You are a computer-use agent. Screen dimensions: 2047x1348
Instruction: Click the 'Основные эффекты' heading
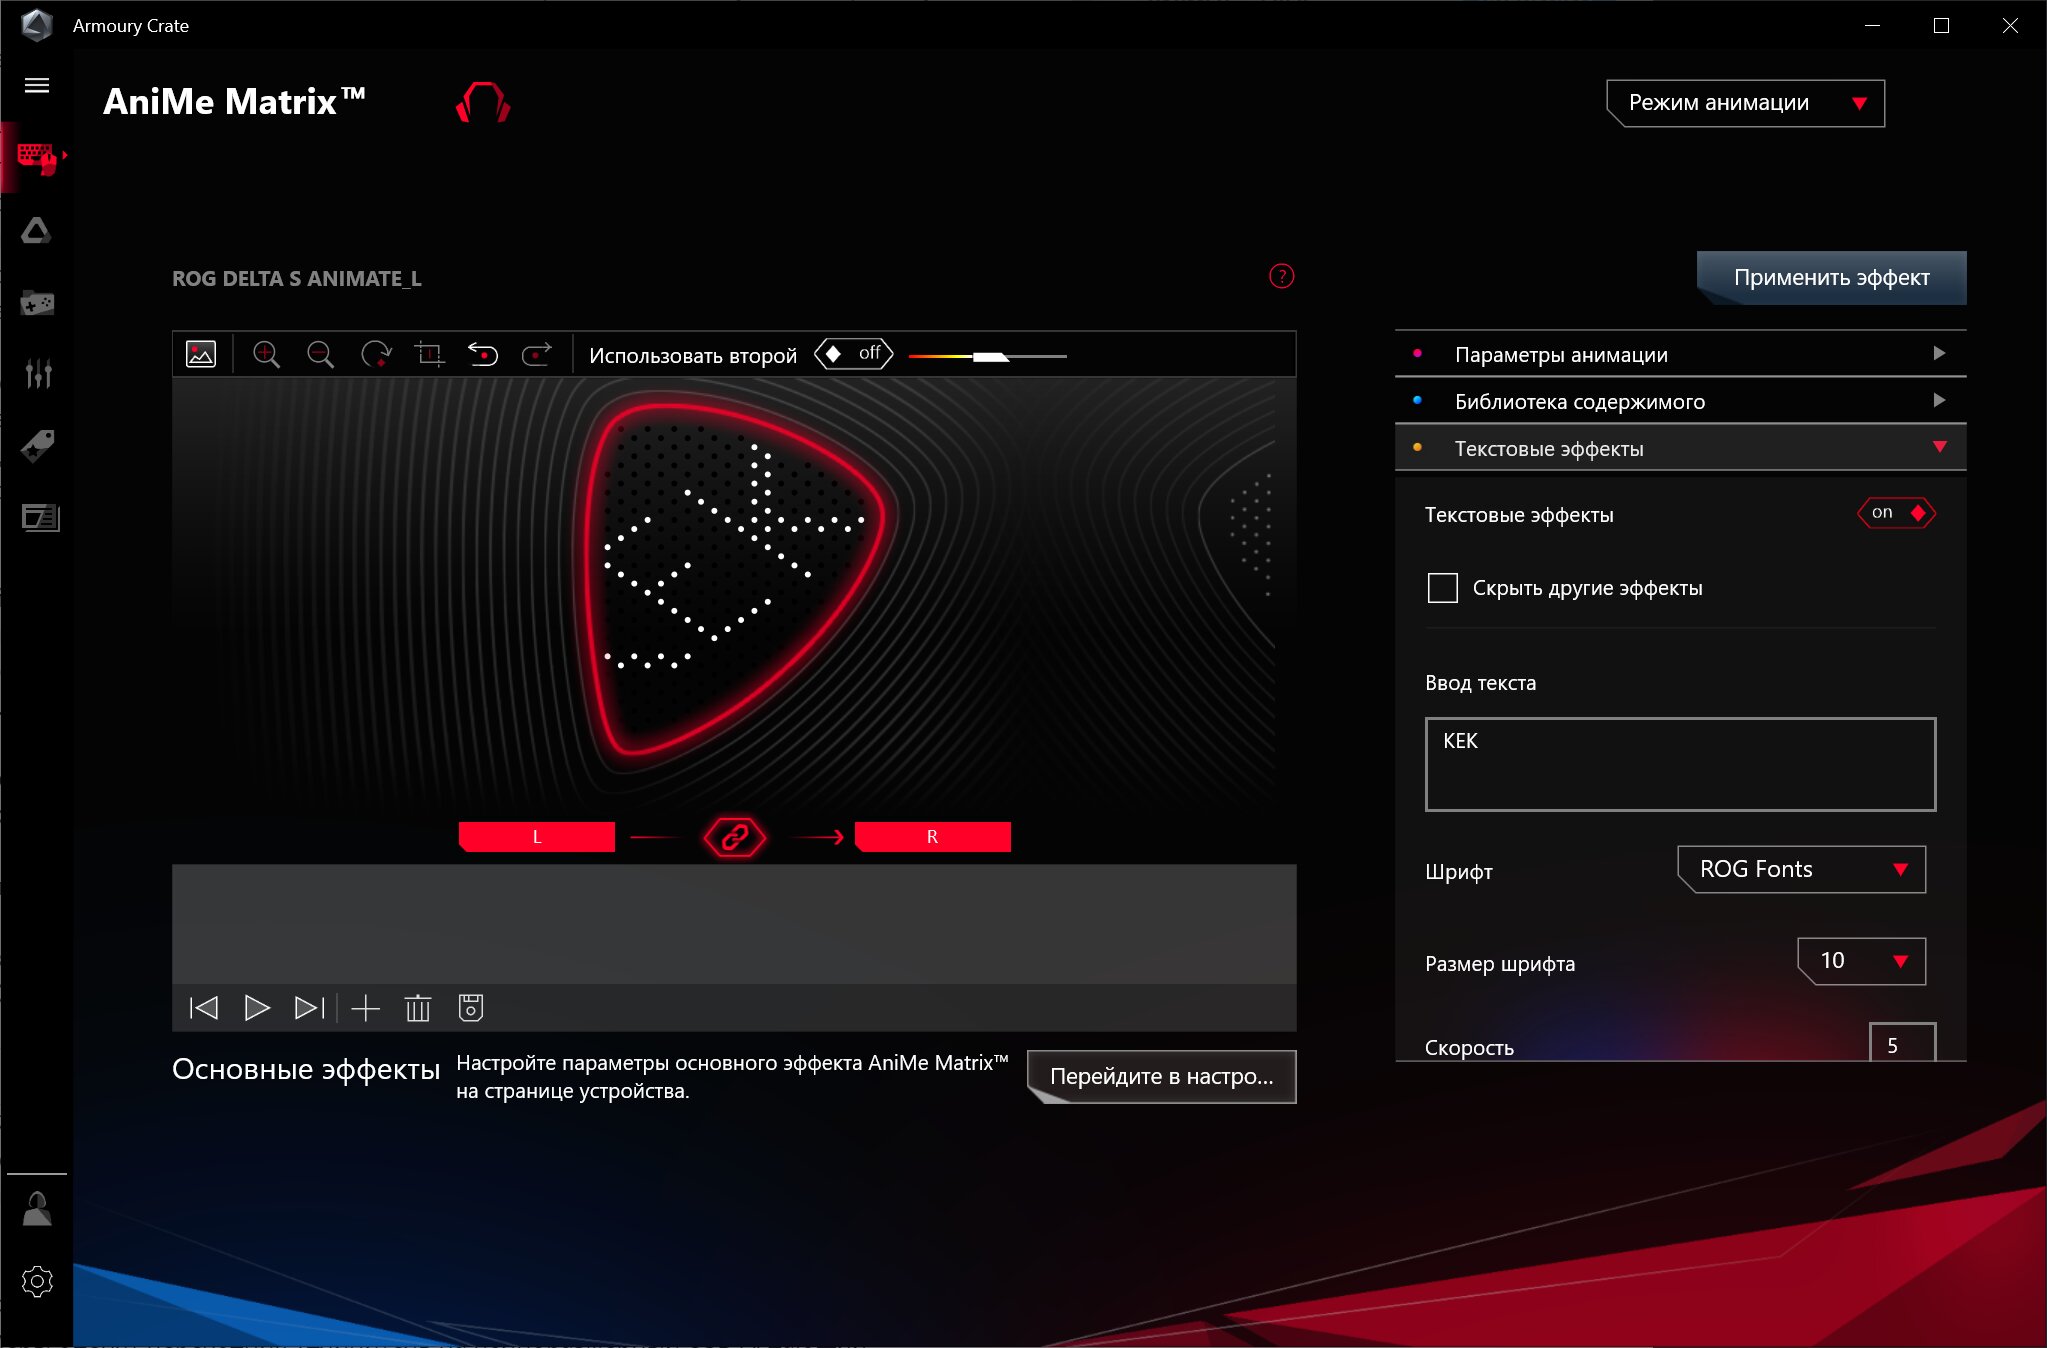tap(306, 1069)
